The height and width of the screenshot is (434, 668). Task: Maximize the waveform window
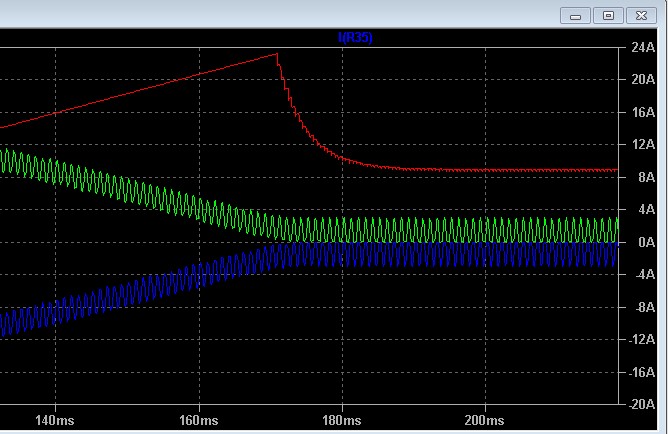click(x=608, y=16)
